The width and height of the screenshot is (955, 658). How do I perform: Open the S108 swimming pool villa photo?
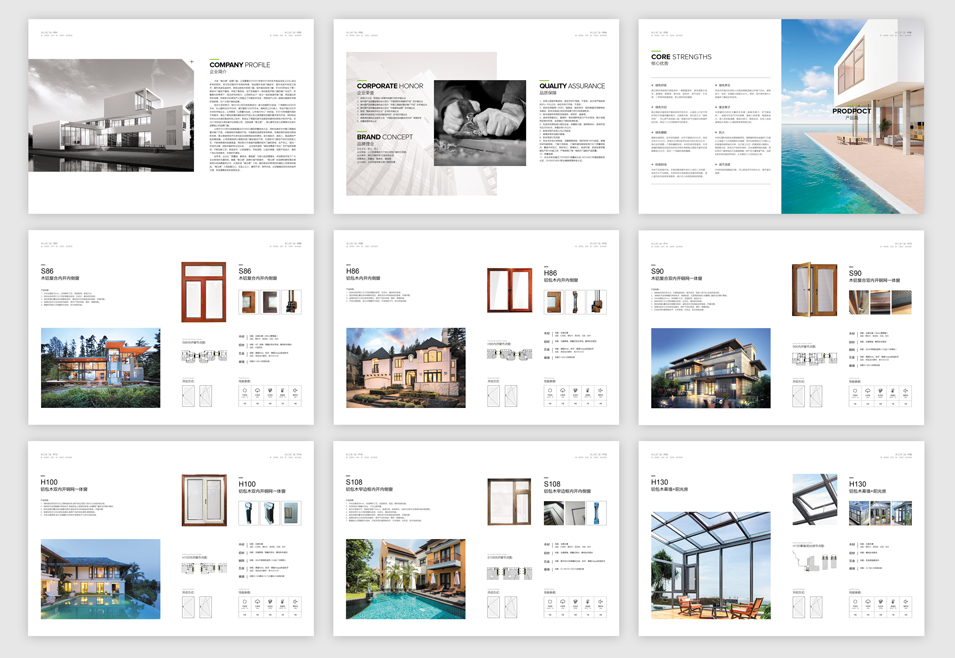[405, 579]
